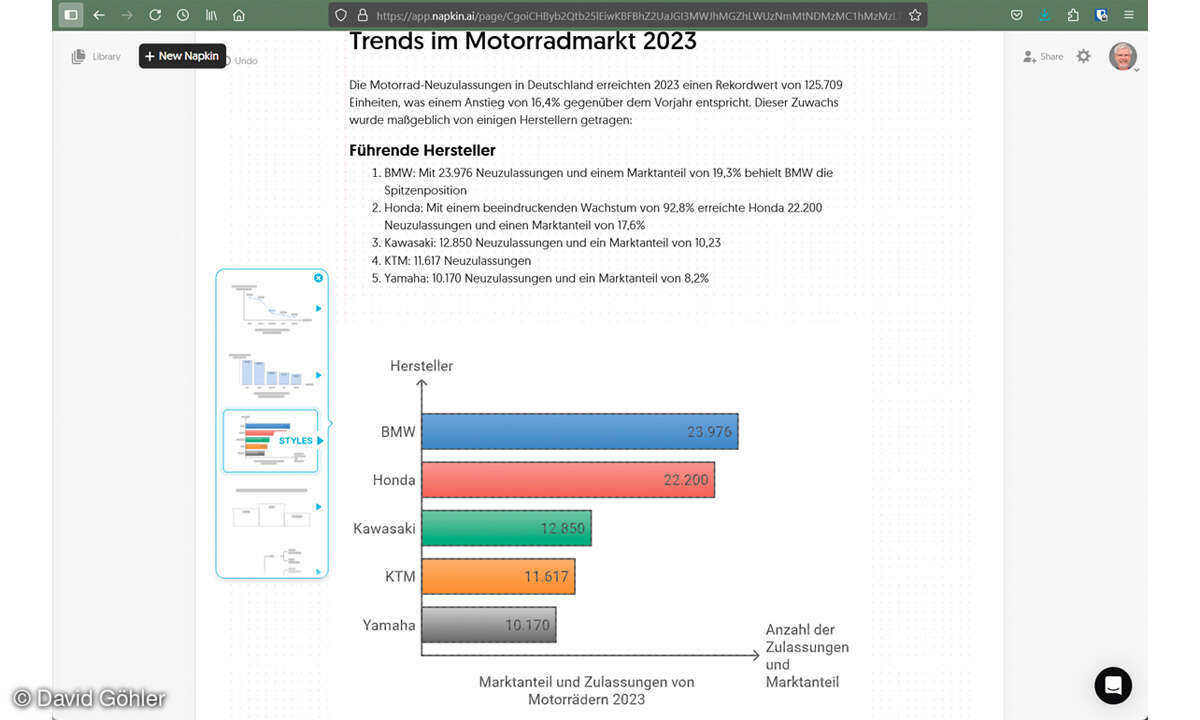
Task: Go to the browser home page icon
Action: (x=239, y=15)
